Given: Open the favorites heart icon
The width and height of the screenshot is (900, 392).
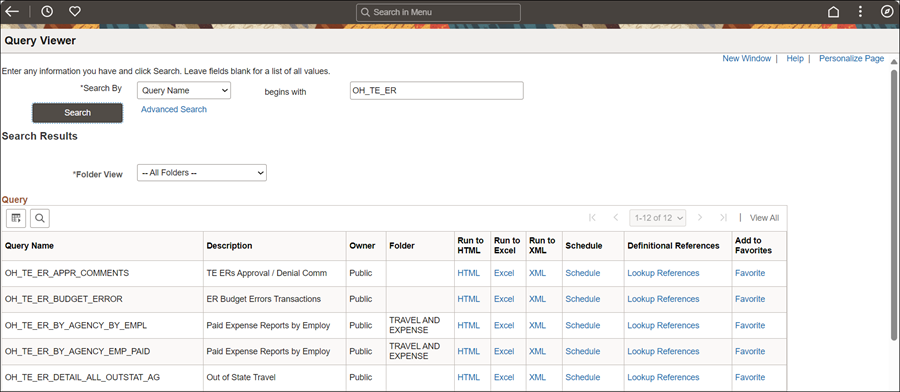Looking at the screenshot, I should pos(75,11).
